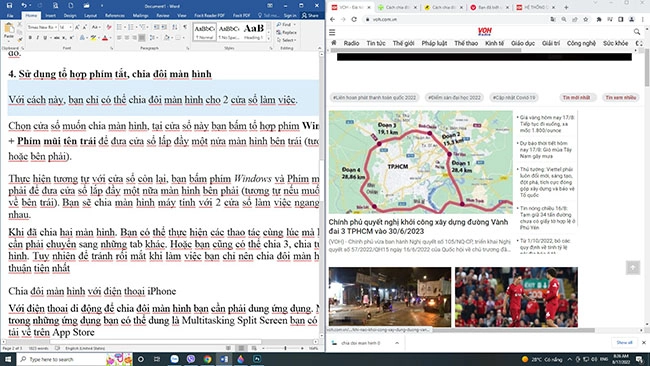Bookmark this page with star icon
Screen dimensions: 650x366
(x=585, y=19)
